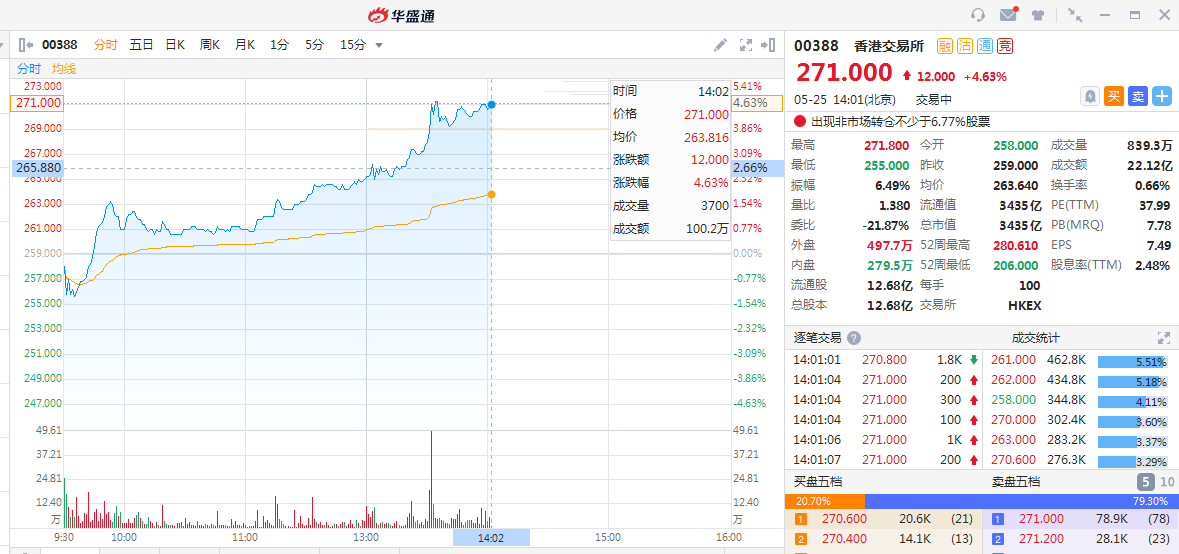Click the 5.51% volume bar for 261.000
This screenshot has height=554, width=1179.
[1133, 362]
